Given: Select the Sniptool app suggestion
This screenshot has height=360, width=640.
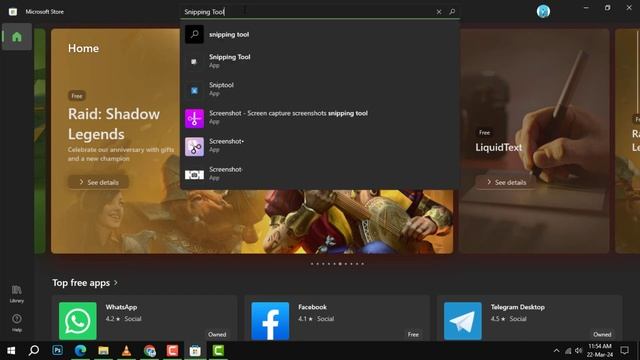Looking at the screenshot, I should click(320, 89).
